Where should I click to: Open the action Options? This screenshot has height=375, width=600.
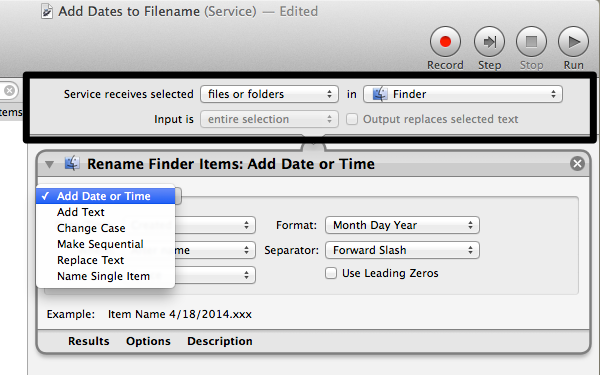pyautogui.click(x=148, y=341)
